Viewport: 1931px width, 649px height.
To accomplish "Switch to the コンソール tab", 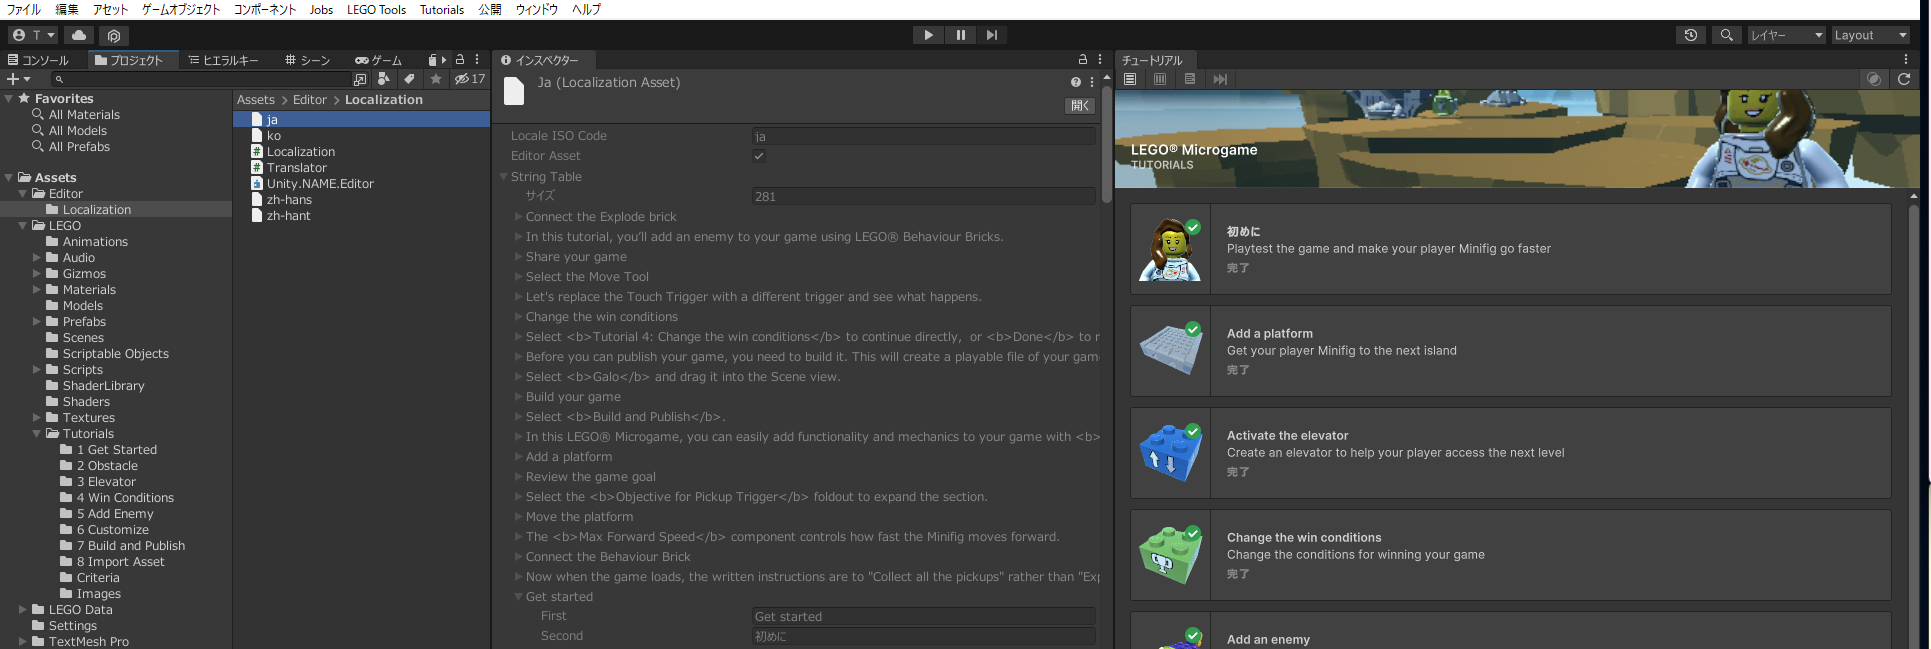I will click(x=38, y=60).
